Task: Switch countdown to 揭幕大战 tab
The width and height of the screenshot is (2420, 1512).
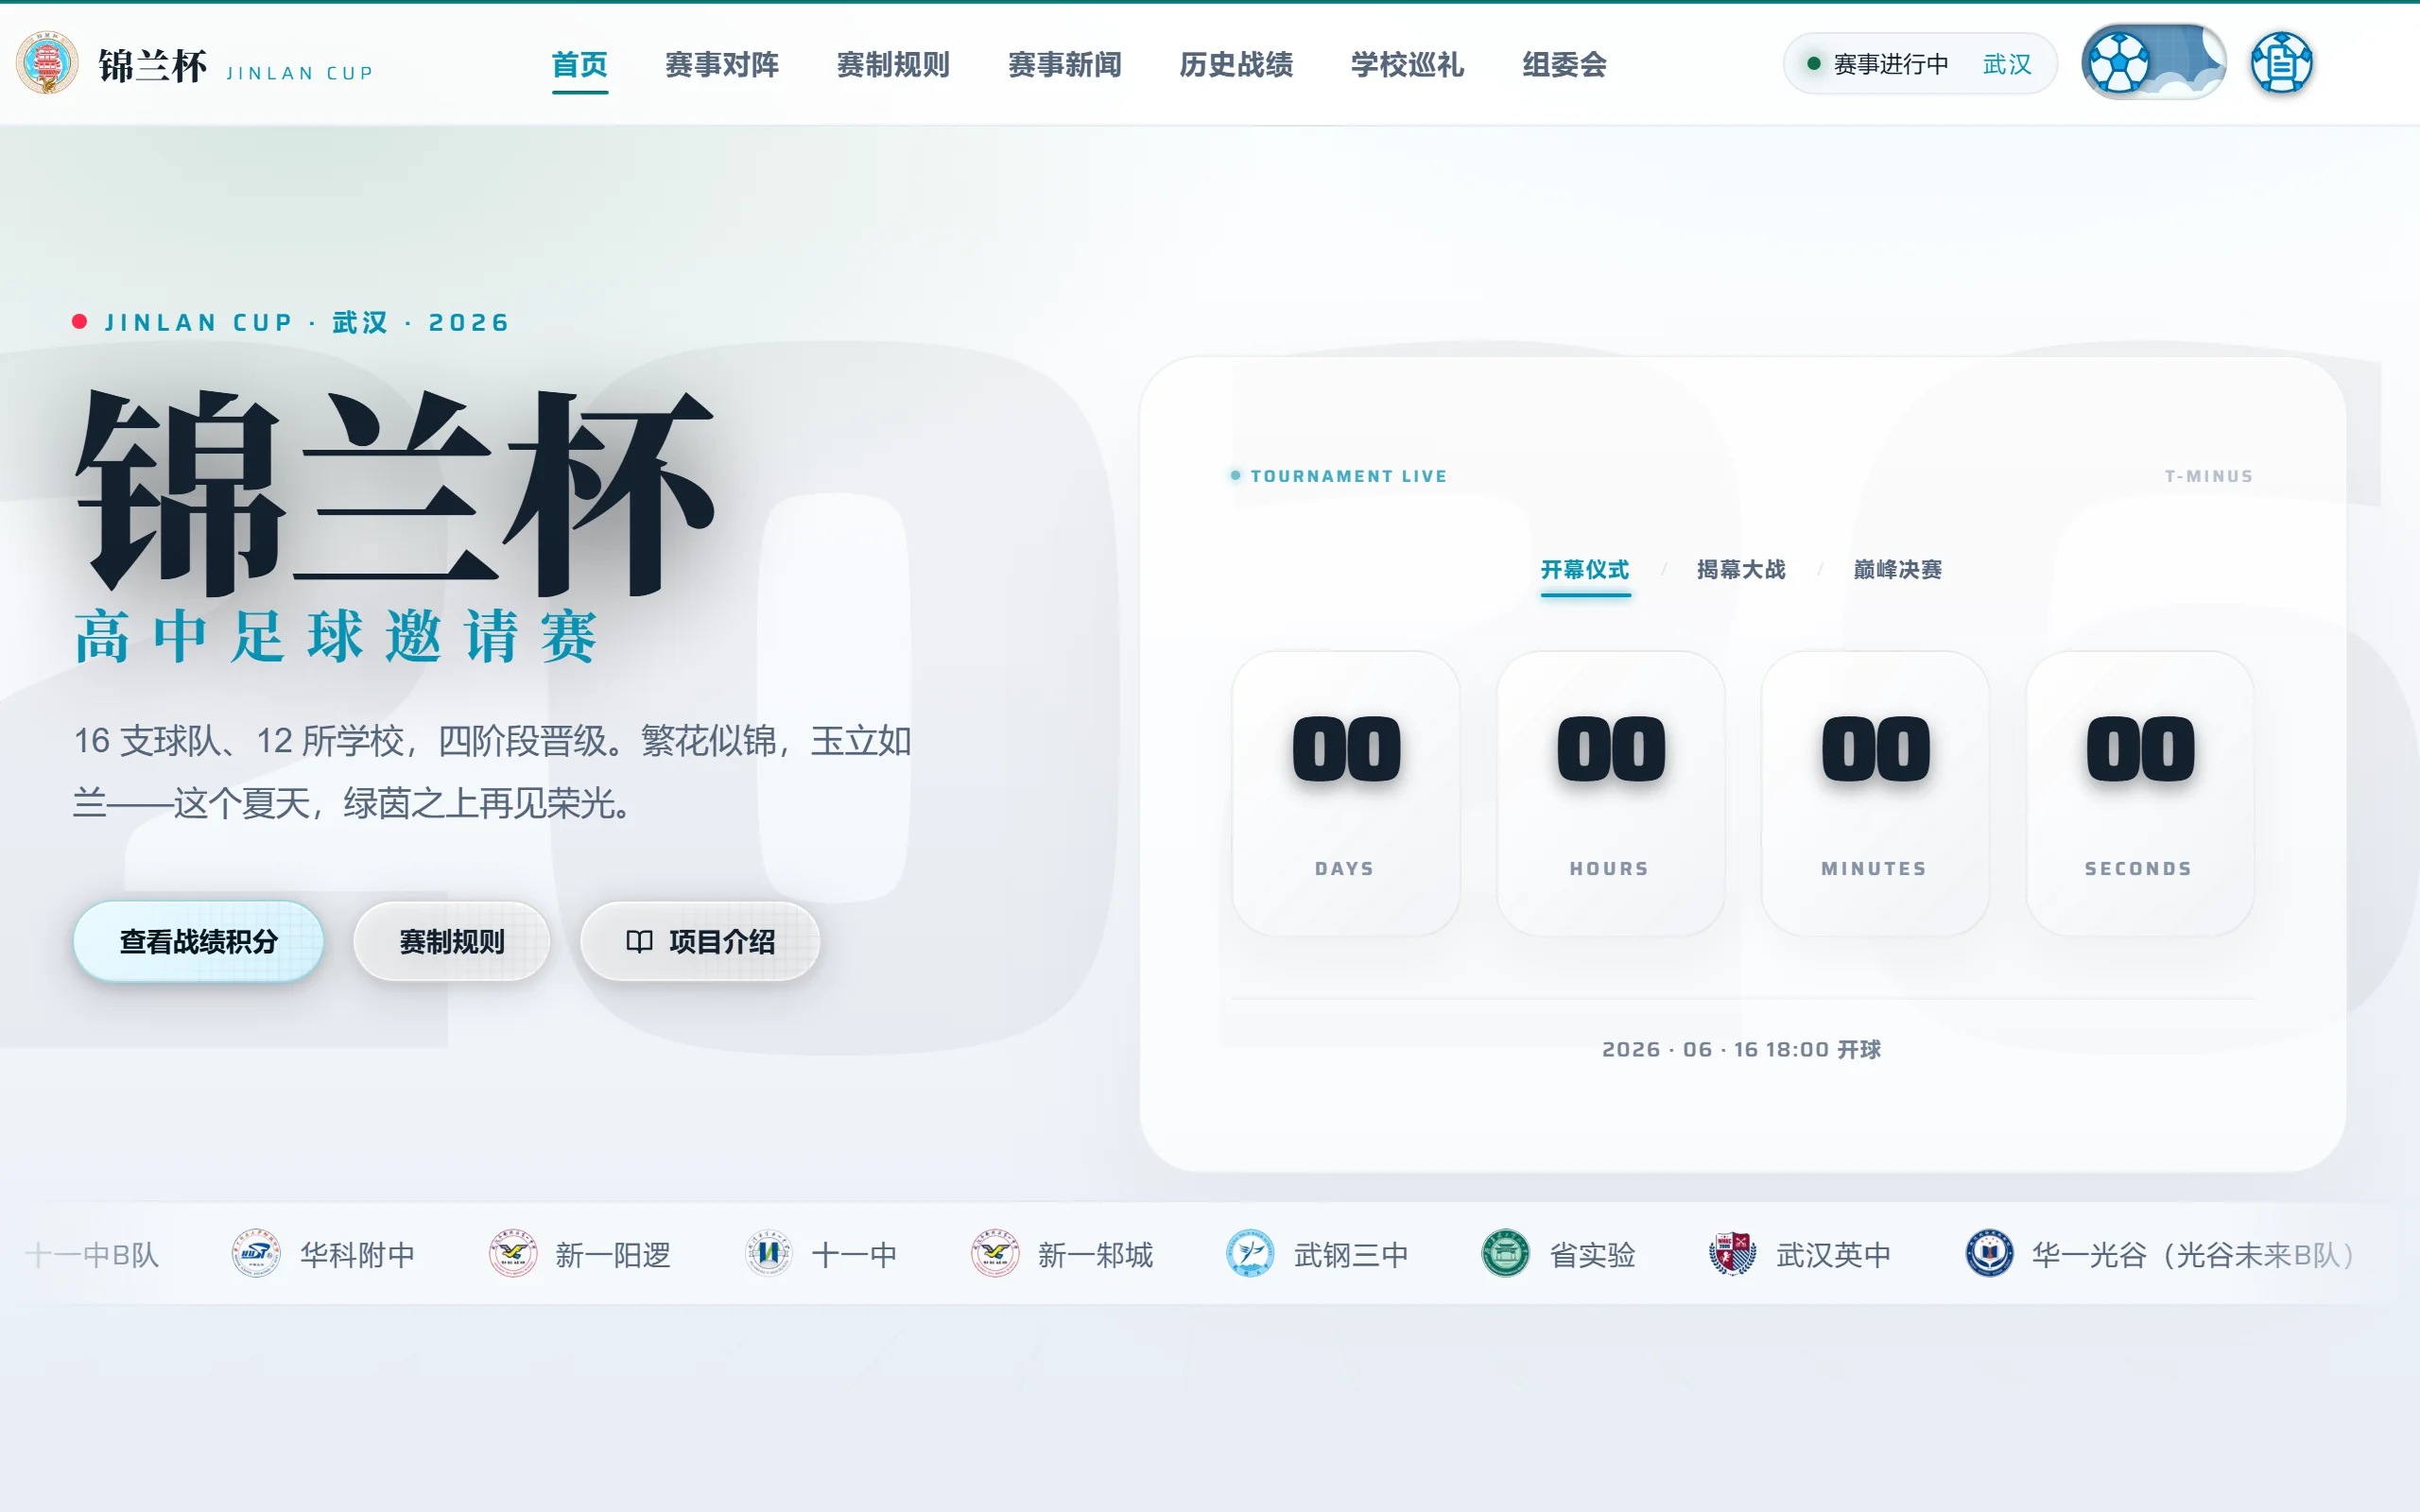Action: tap(1741, 570)
